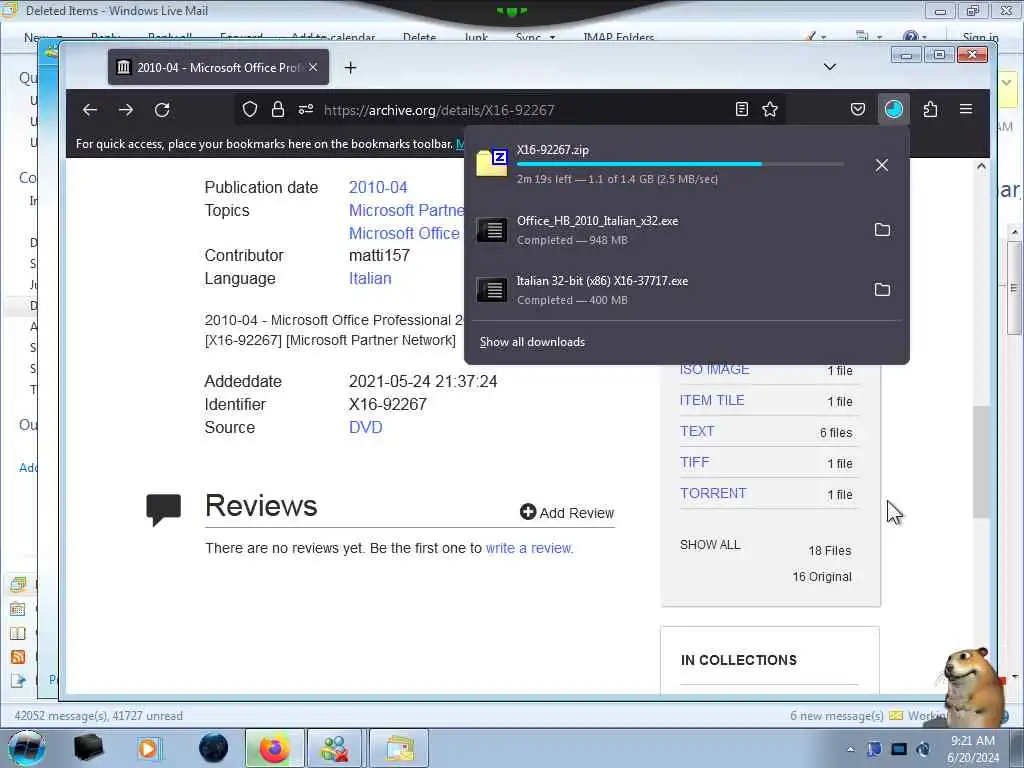Screen dimensions: 1024x768
Task: Open Contacts shortcut in Live Mail sidebar
Action: pos(18,633)
